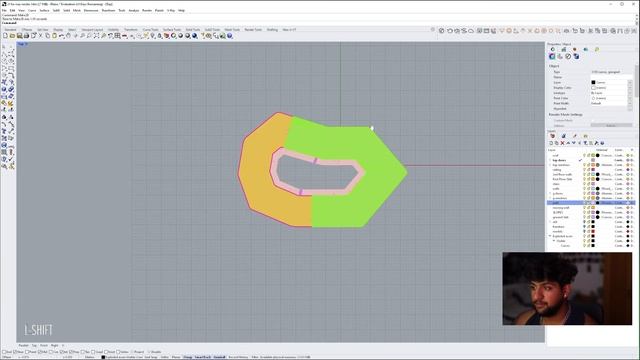The width and height of the screenshot is (640, 360).
Task: Click the railing layer color swatch
Action: 593,170
